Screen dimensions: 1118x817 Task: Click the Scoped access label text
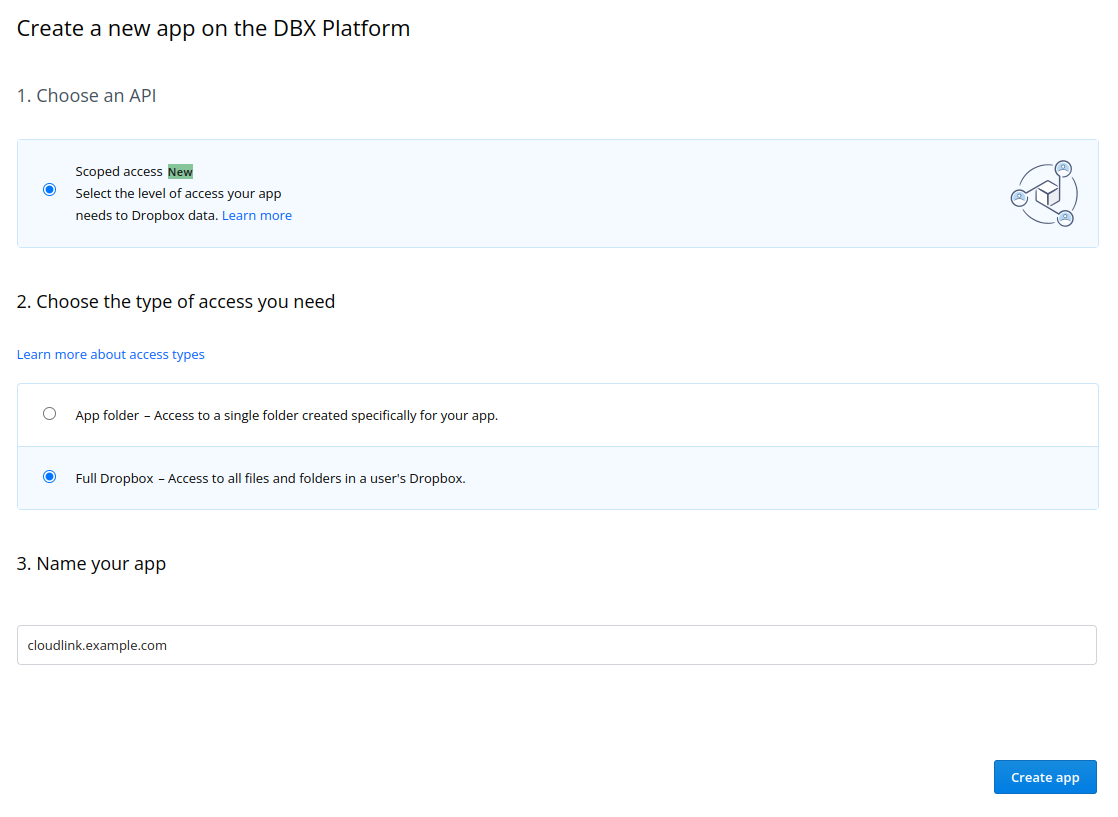click(x=119, y=172)
